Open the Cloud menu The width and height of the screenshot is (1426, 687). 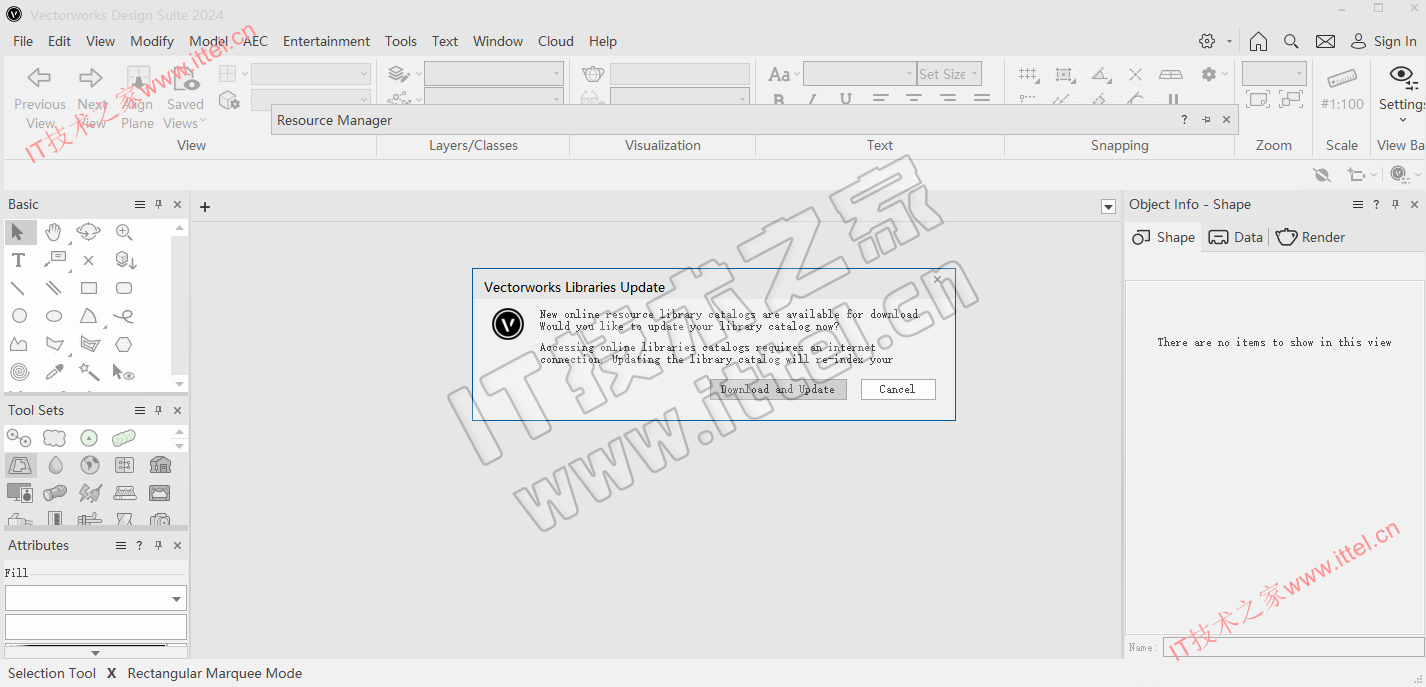(556, 41)
